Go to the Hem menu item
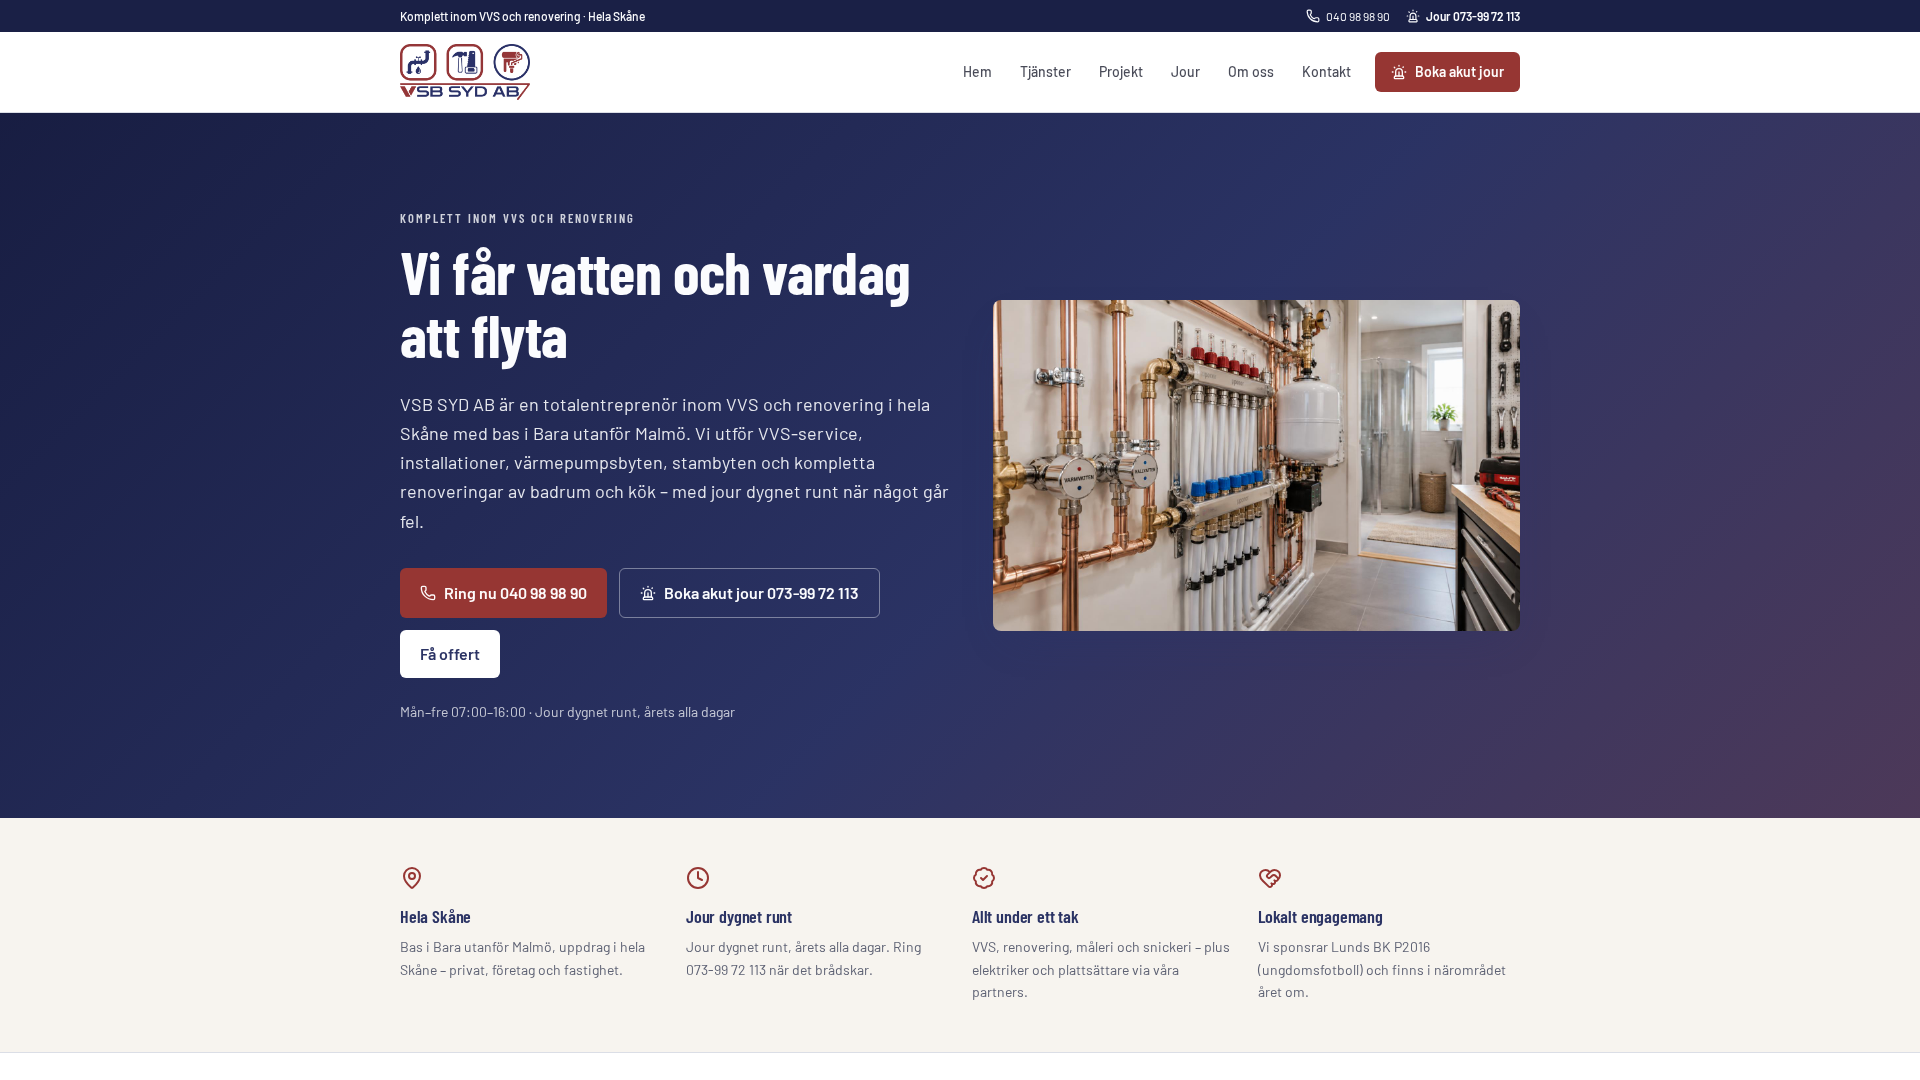 click(977, 72)
